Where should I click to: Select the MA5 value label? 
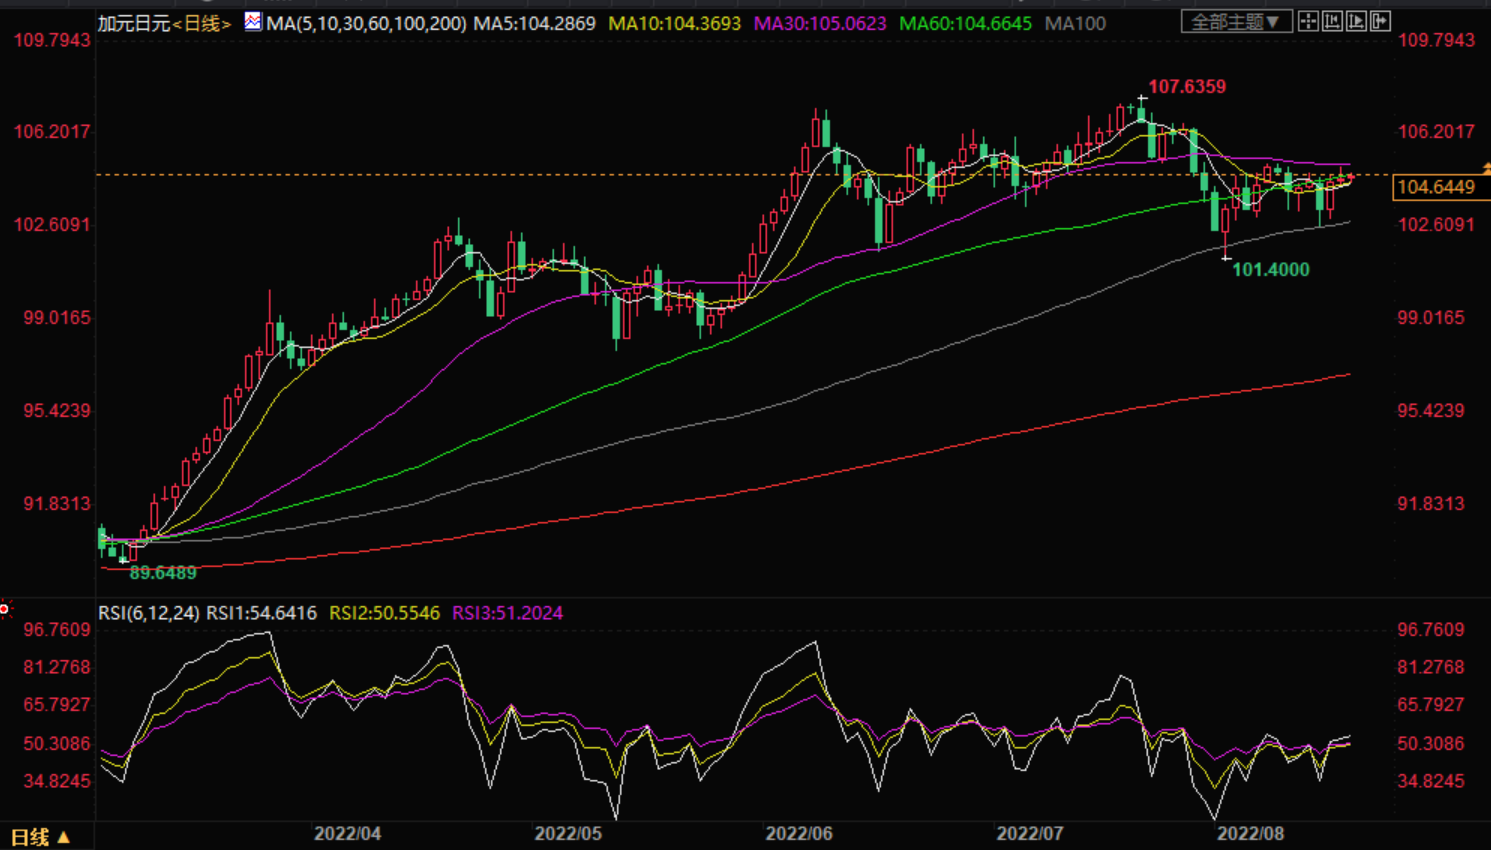pyautogui.click(x=534, y=23)
